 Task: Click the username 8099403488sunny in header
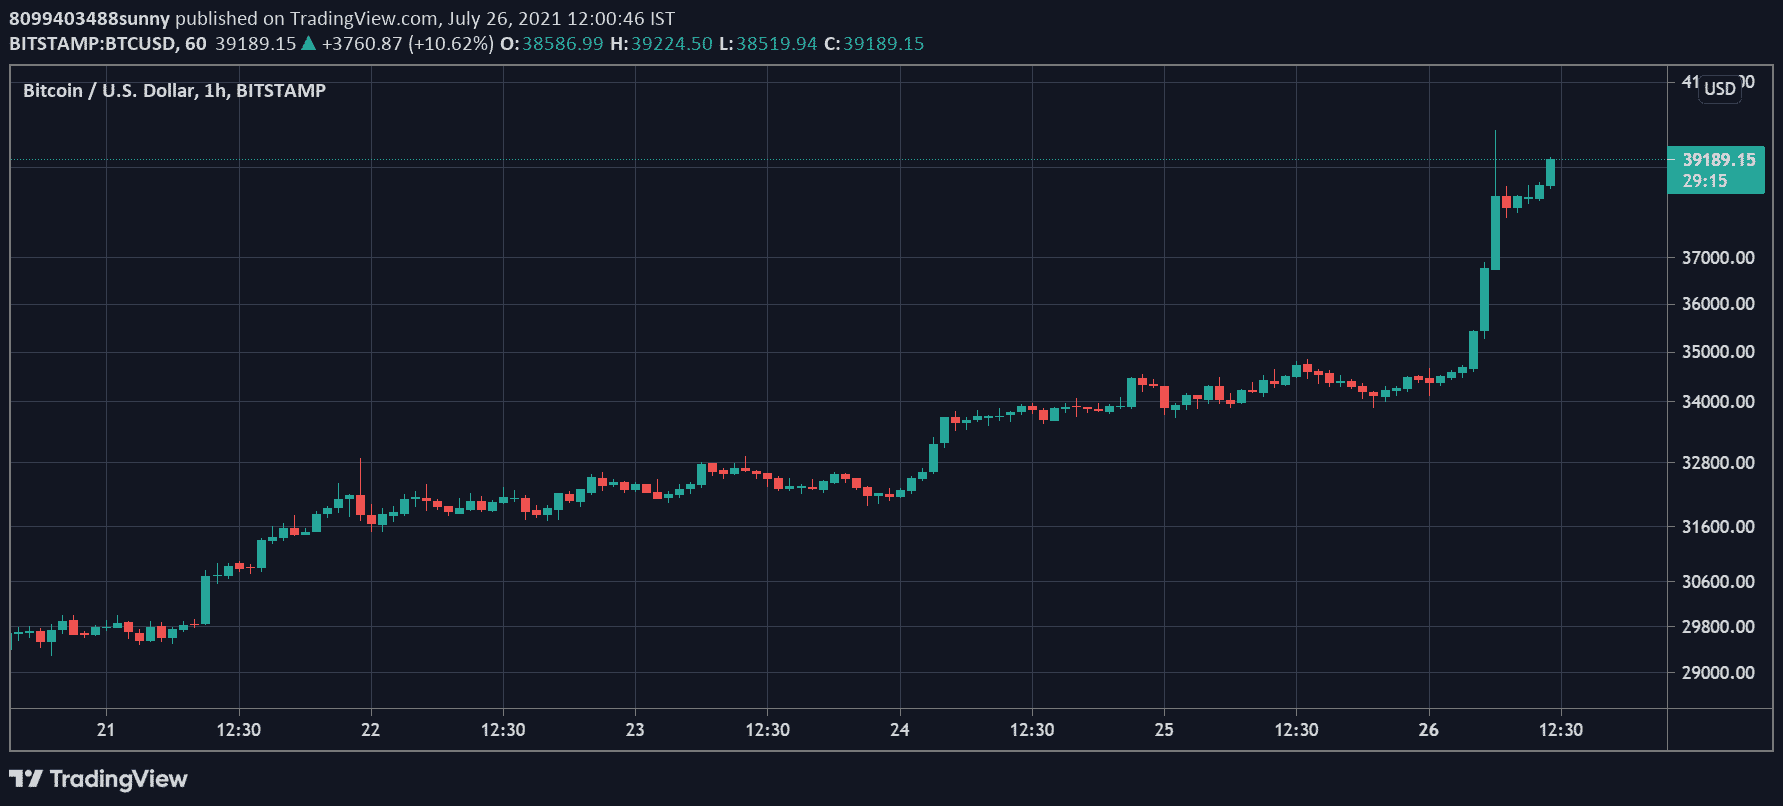pos(90,18)
